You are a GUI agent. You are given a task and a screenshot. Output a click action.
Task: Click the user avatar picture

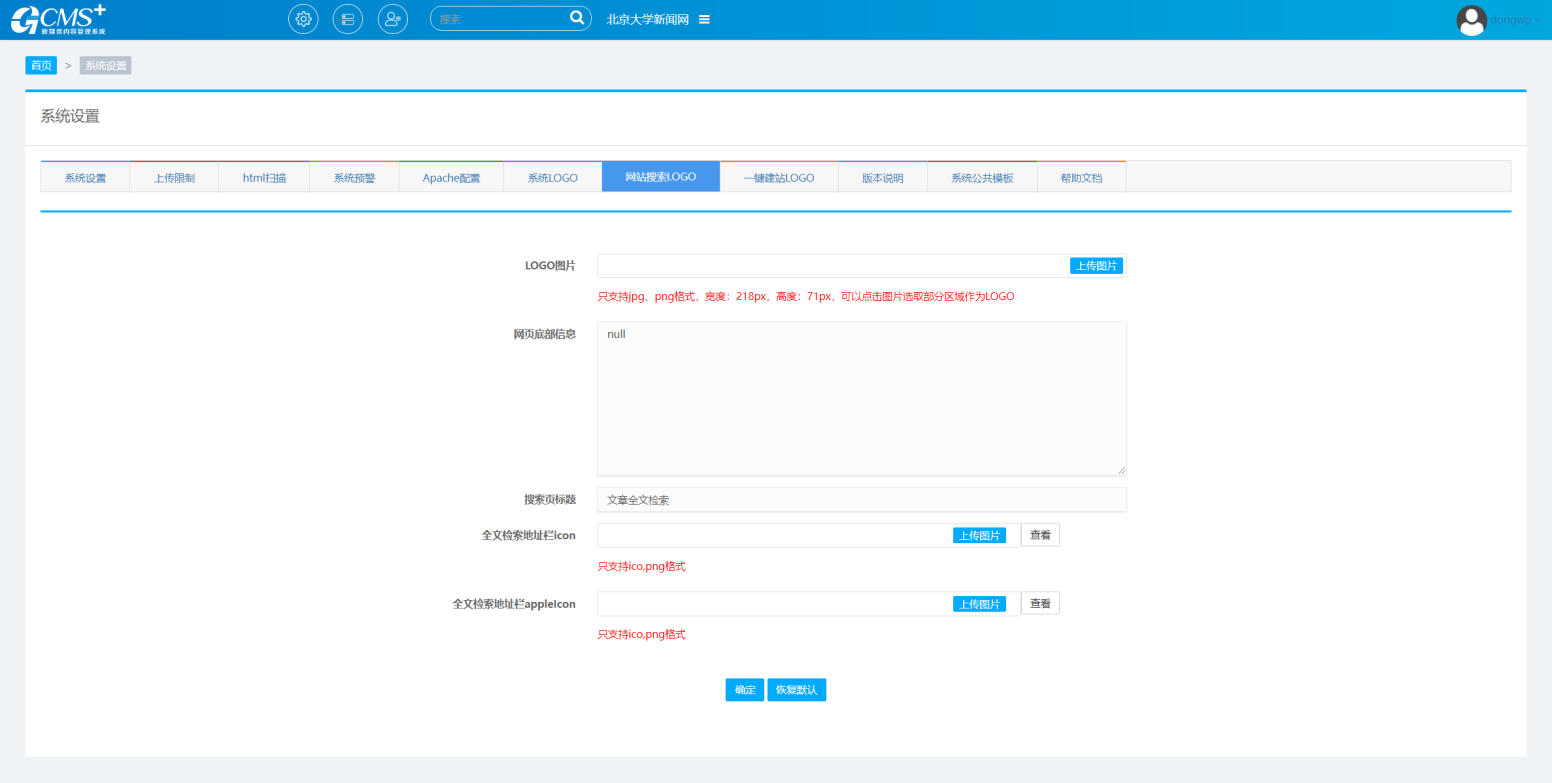click(1472, 20)
